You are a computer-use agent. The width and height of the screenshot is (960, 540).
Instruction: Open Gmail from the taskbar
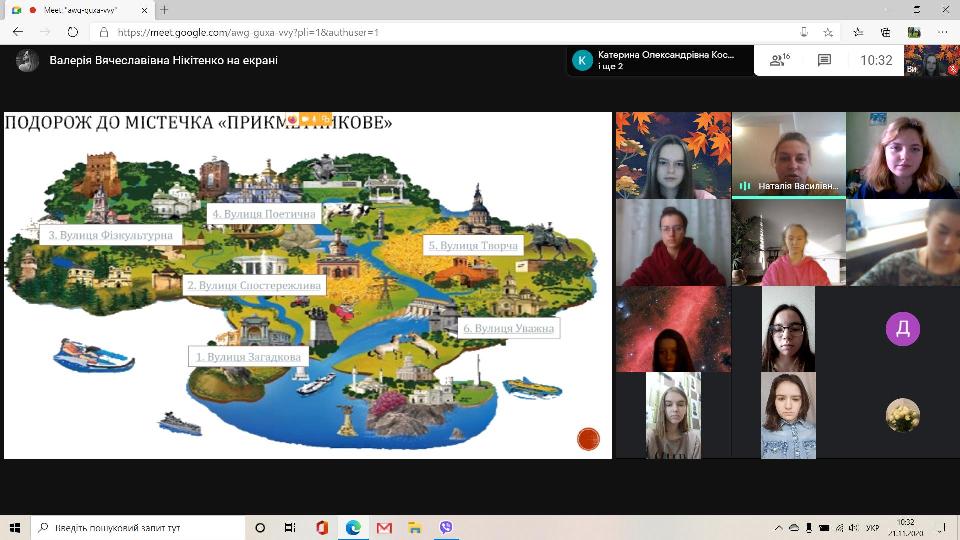click(384, 527)
